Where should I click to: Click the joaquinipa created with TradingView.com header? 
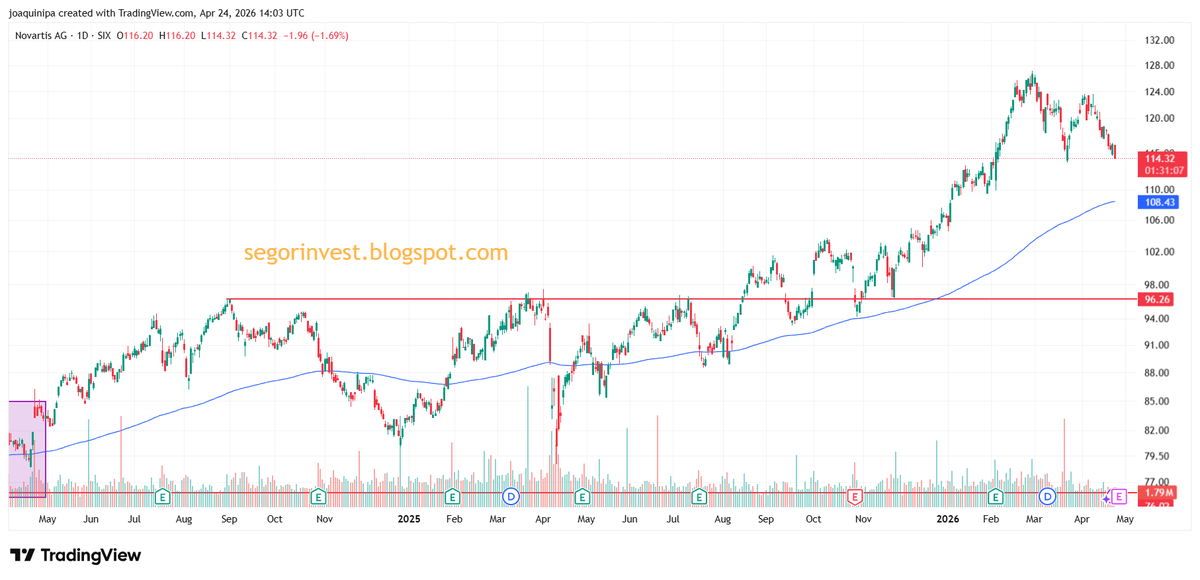pos(158,13)
